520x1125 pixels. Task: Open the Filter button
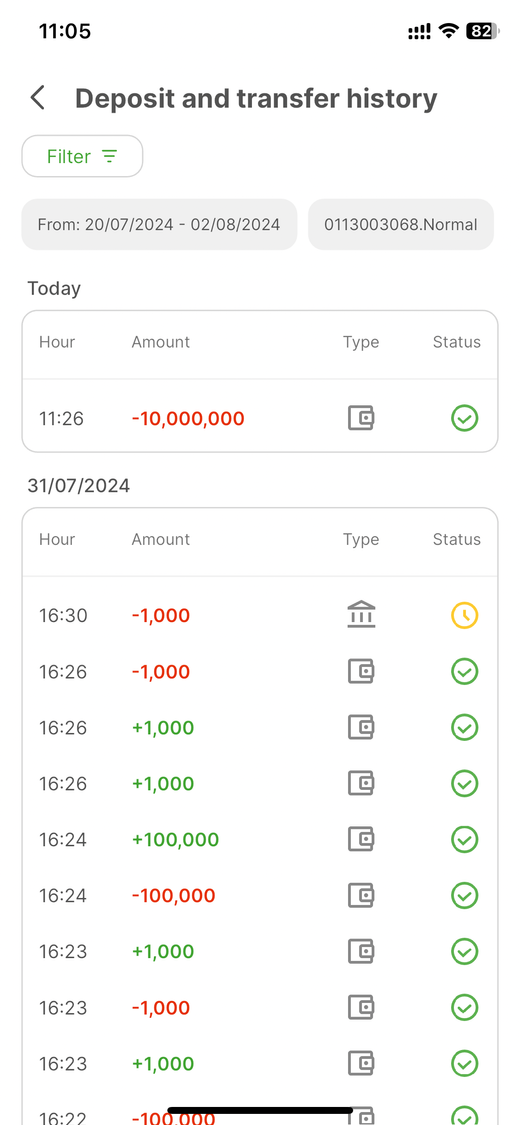(x=82, y=156)
